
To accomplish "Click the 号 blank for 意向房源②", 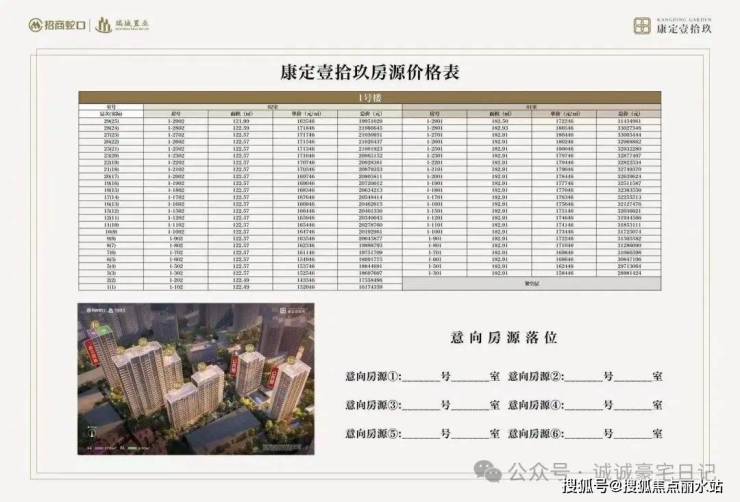I will click(x=584, y=377).
